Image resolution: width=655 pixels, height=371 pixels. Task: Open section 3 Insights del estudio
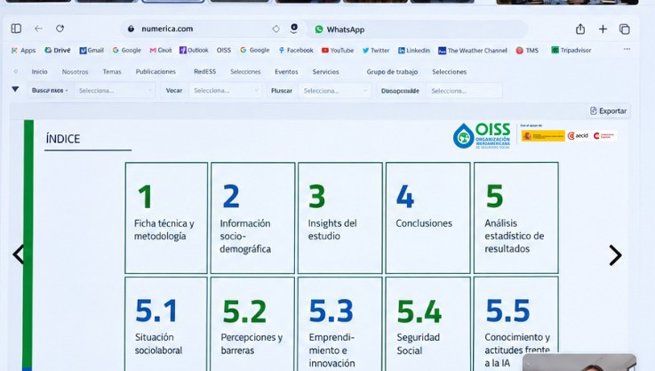(340, 218)
